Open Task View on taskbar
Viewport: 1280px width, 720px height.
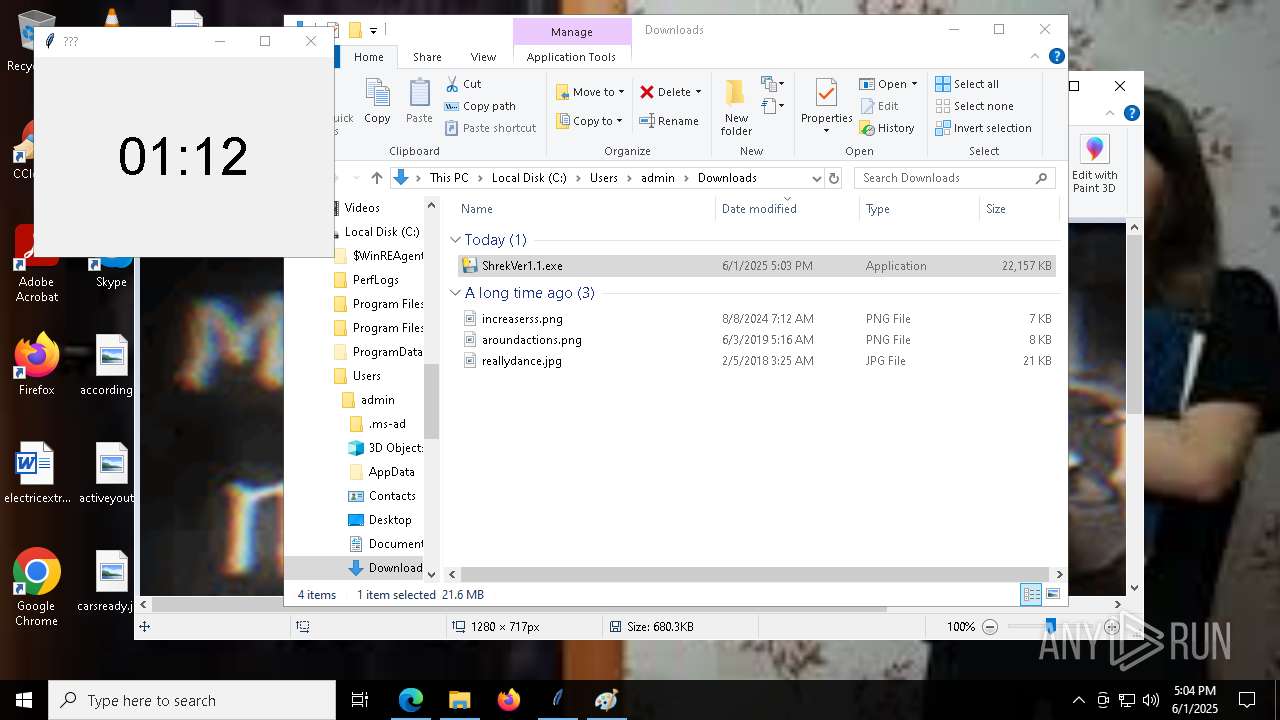pyautogui.click(x=360, y=700)
